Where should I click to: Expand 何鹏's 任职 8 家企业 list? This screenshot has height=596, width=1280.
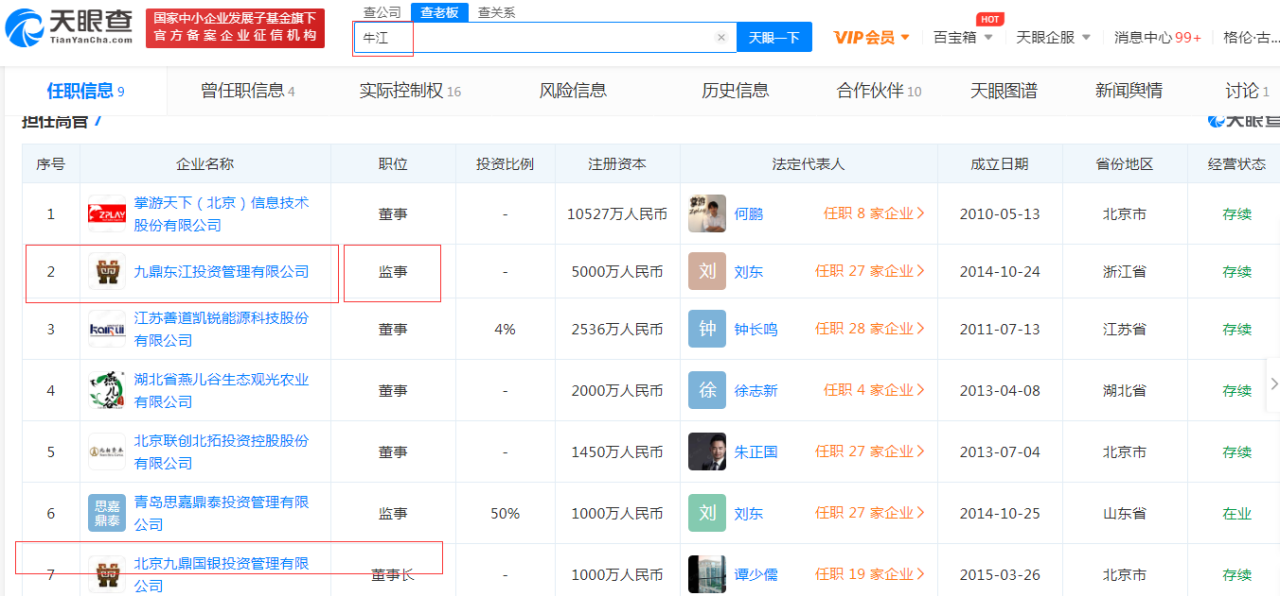tap(874, 213)
